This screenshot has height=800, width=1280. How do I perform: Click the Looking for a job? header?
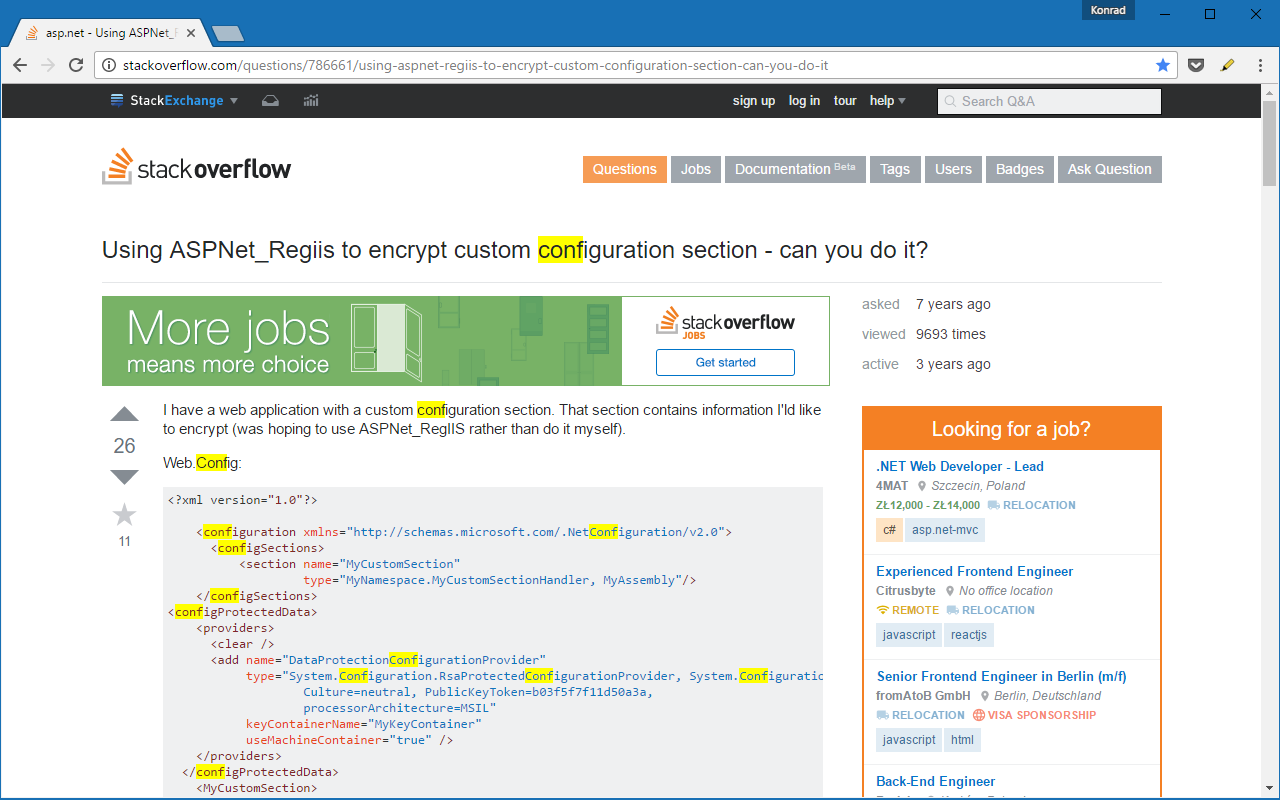[1011, 429]
